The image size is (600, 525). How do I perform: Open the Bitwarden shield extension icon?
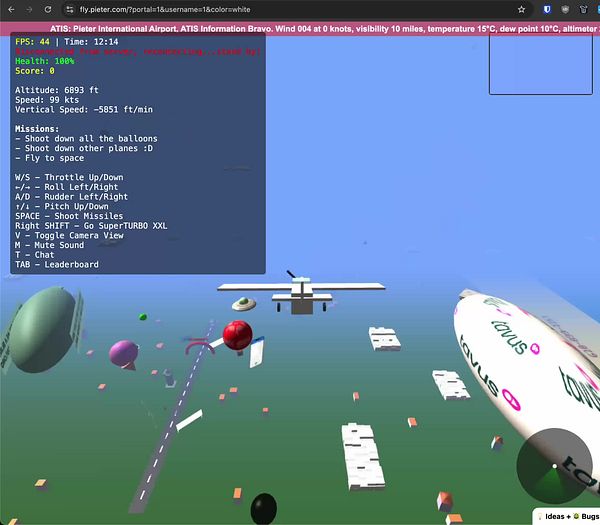[x=547, y=10]
